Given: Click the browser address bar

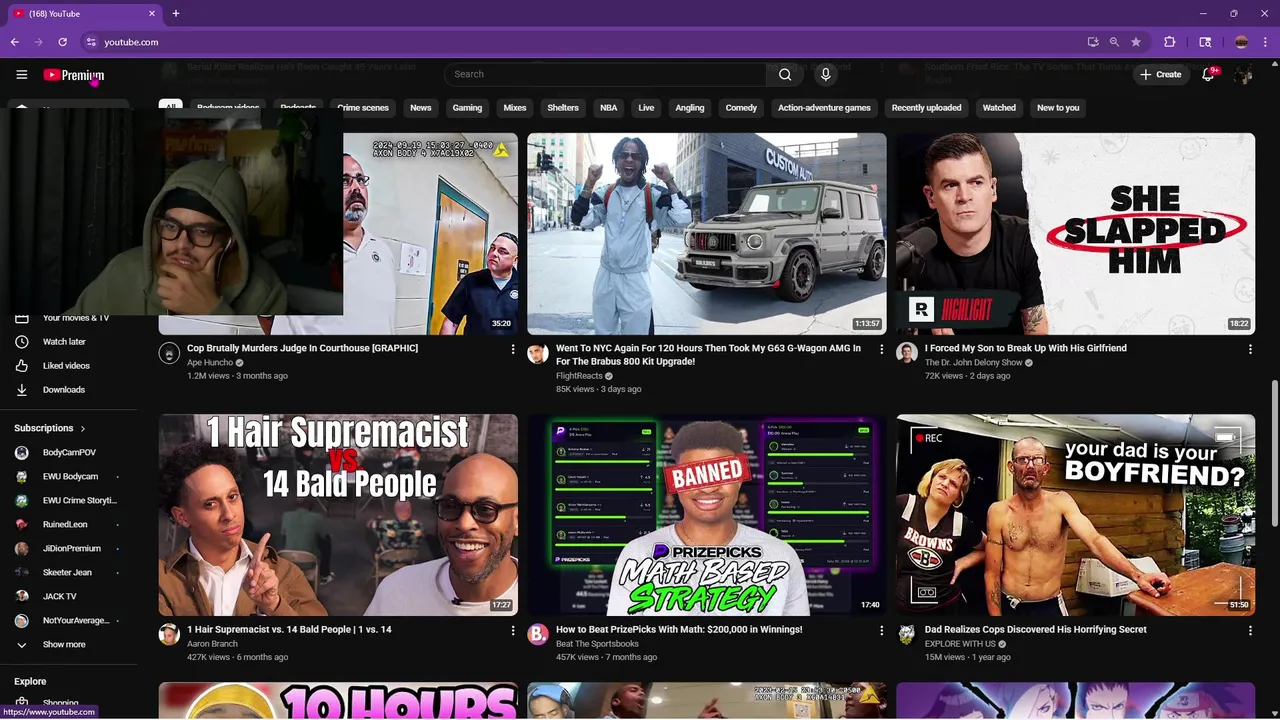Looking at the screenshot, I should click(580, 42).
